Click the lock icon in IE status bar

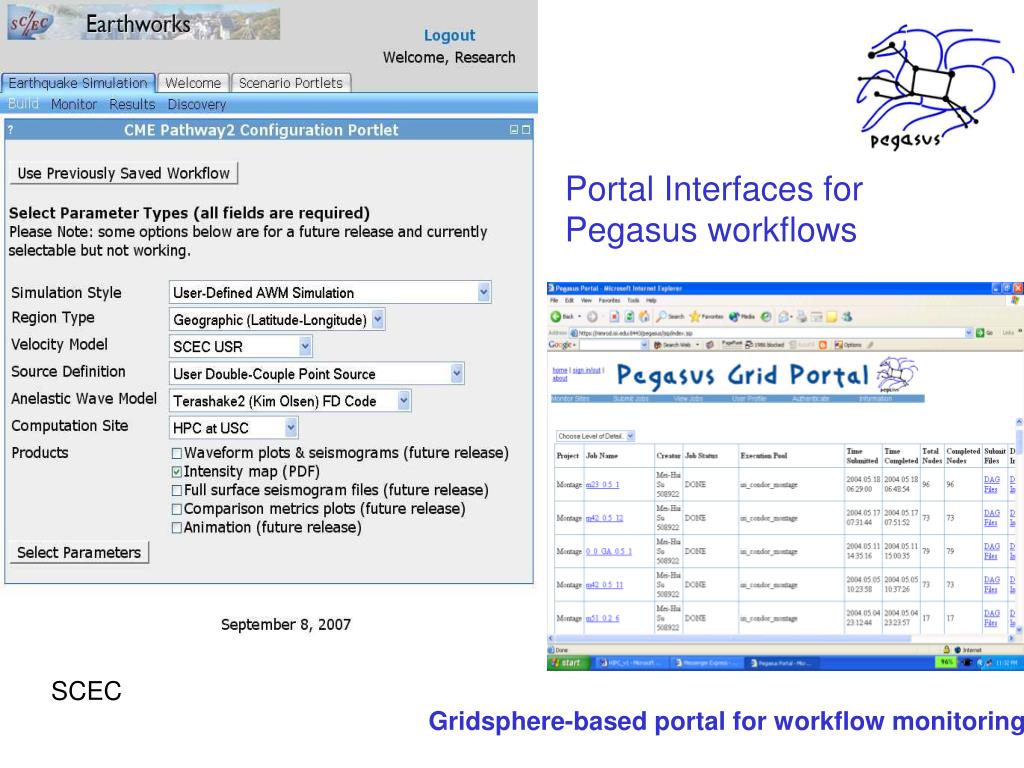tap(946, 649)
